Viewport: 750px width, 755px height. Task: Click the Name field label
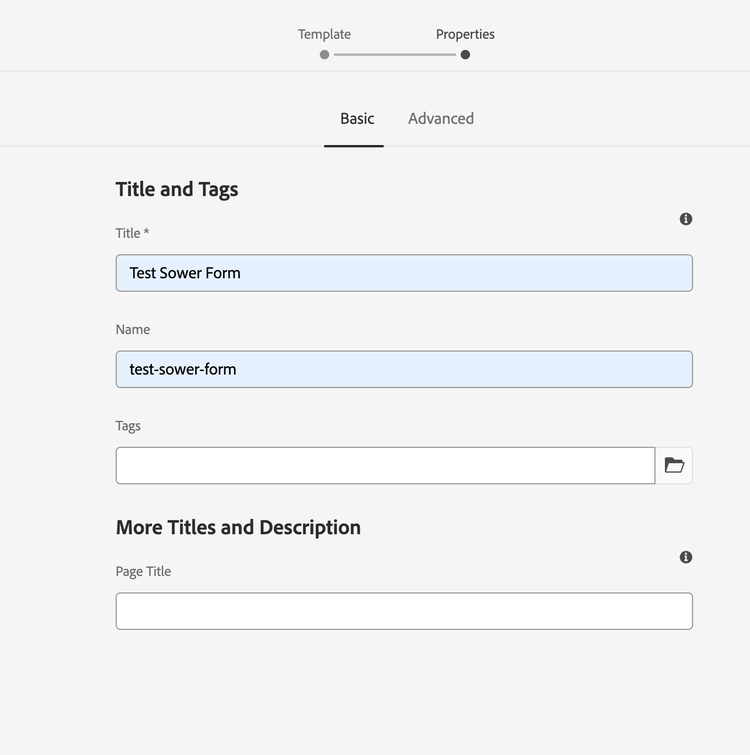133,329
